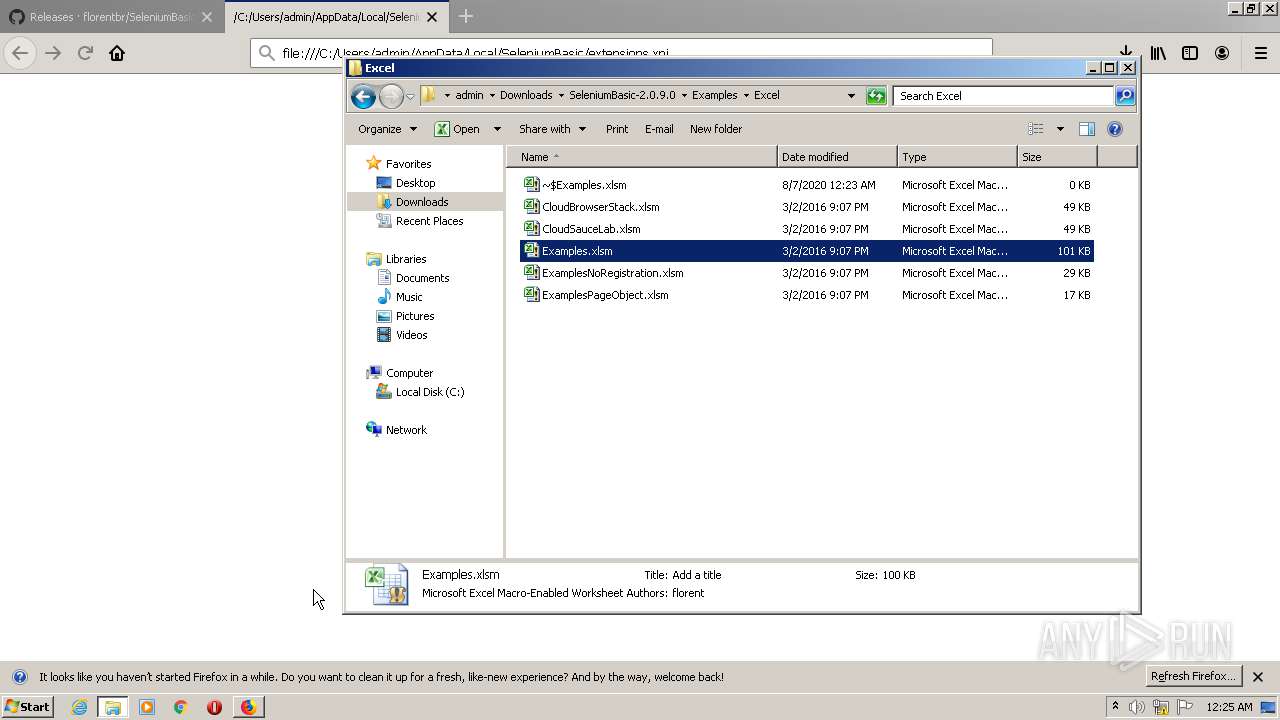Click the ExamplesPageObject.xlsm file icon
This screenshot has height=720, width=1280.
click(x=532, y=295)
